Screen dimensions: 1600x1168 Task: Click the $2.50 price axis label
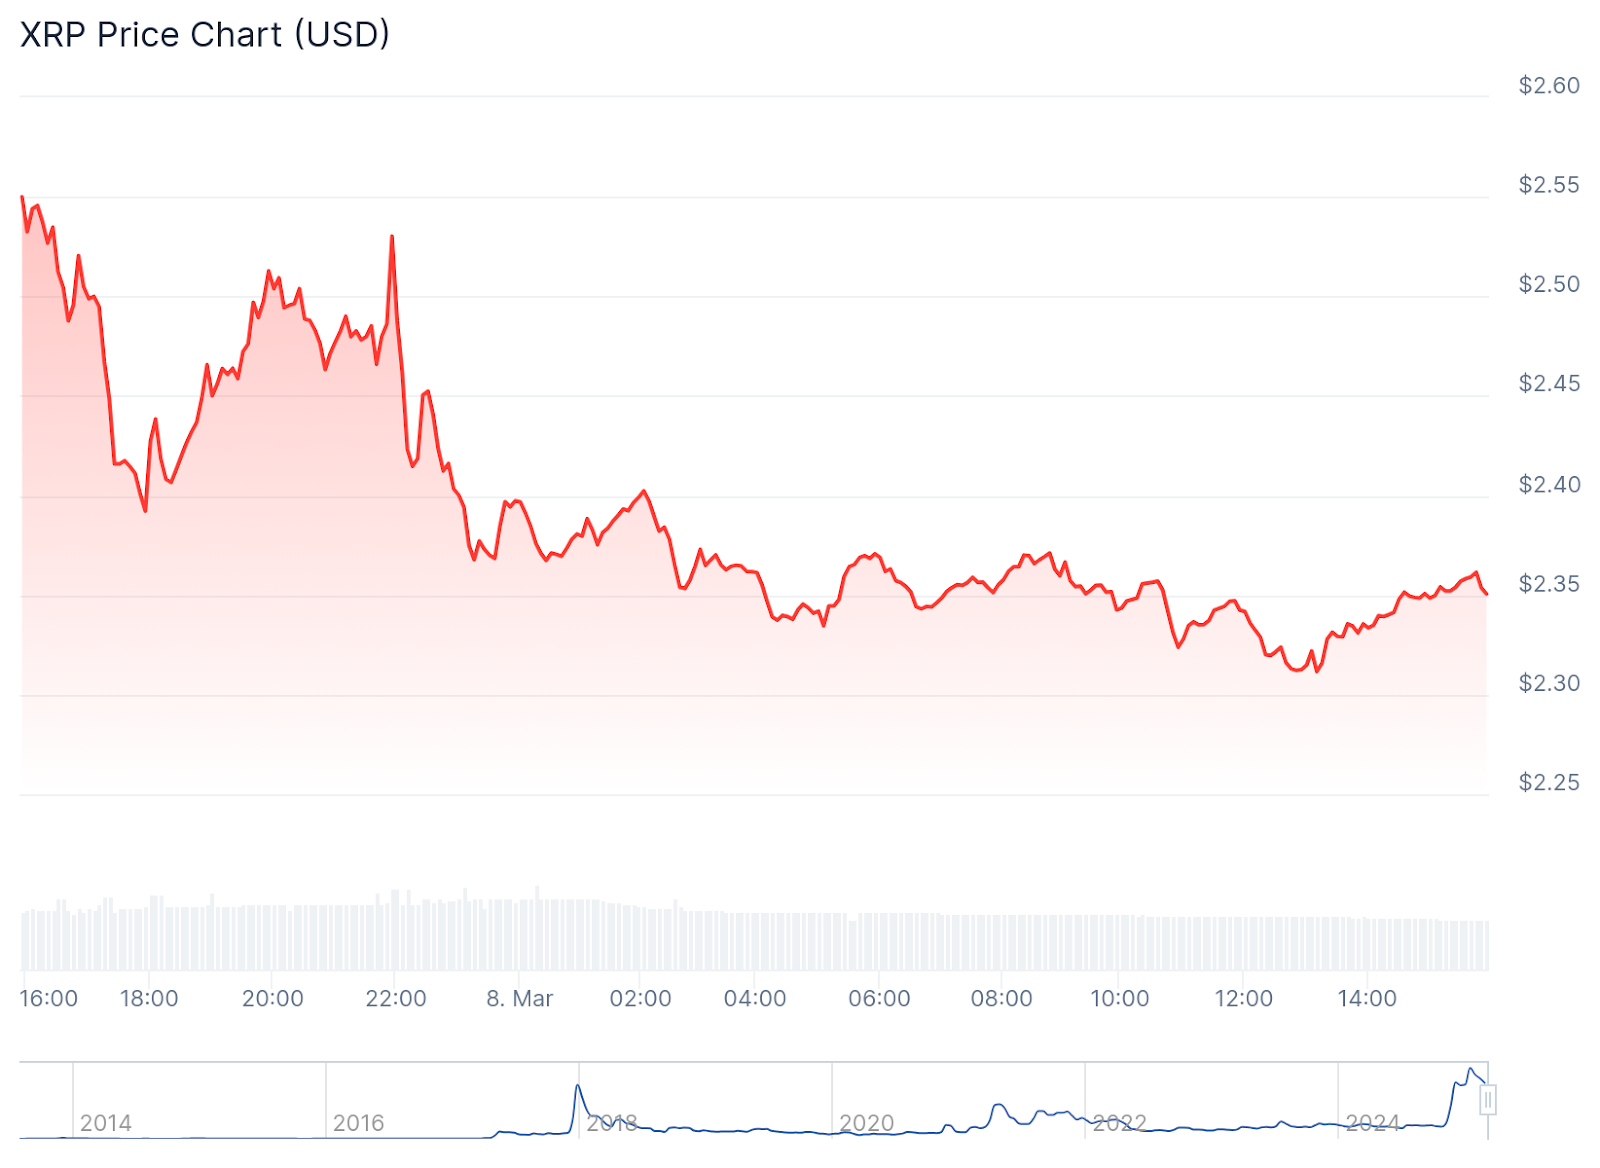coord(1549,284)
